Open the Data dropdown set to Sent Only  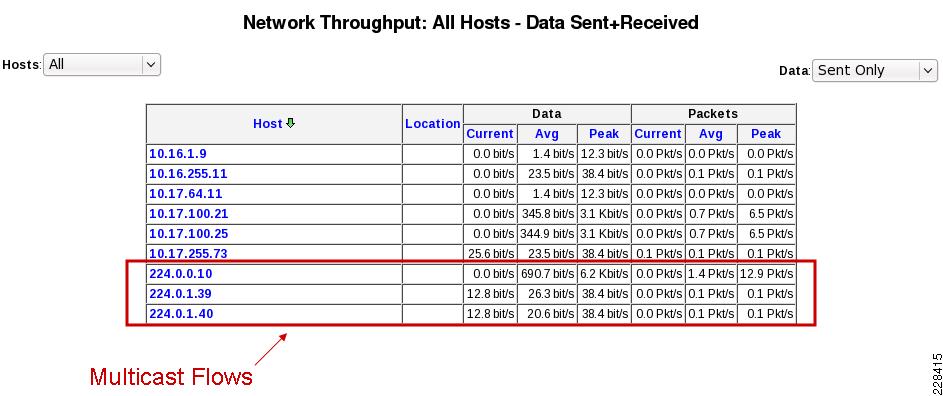click(x=874, y=70)
